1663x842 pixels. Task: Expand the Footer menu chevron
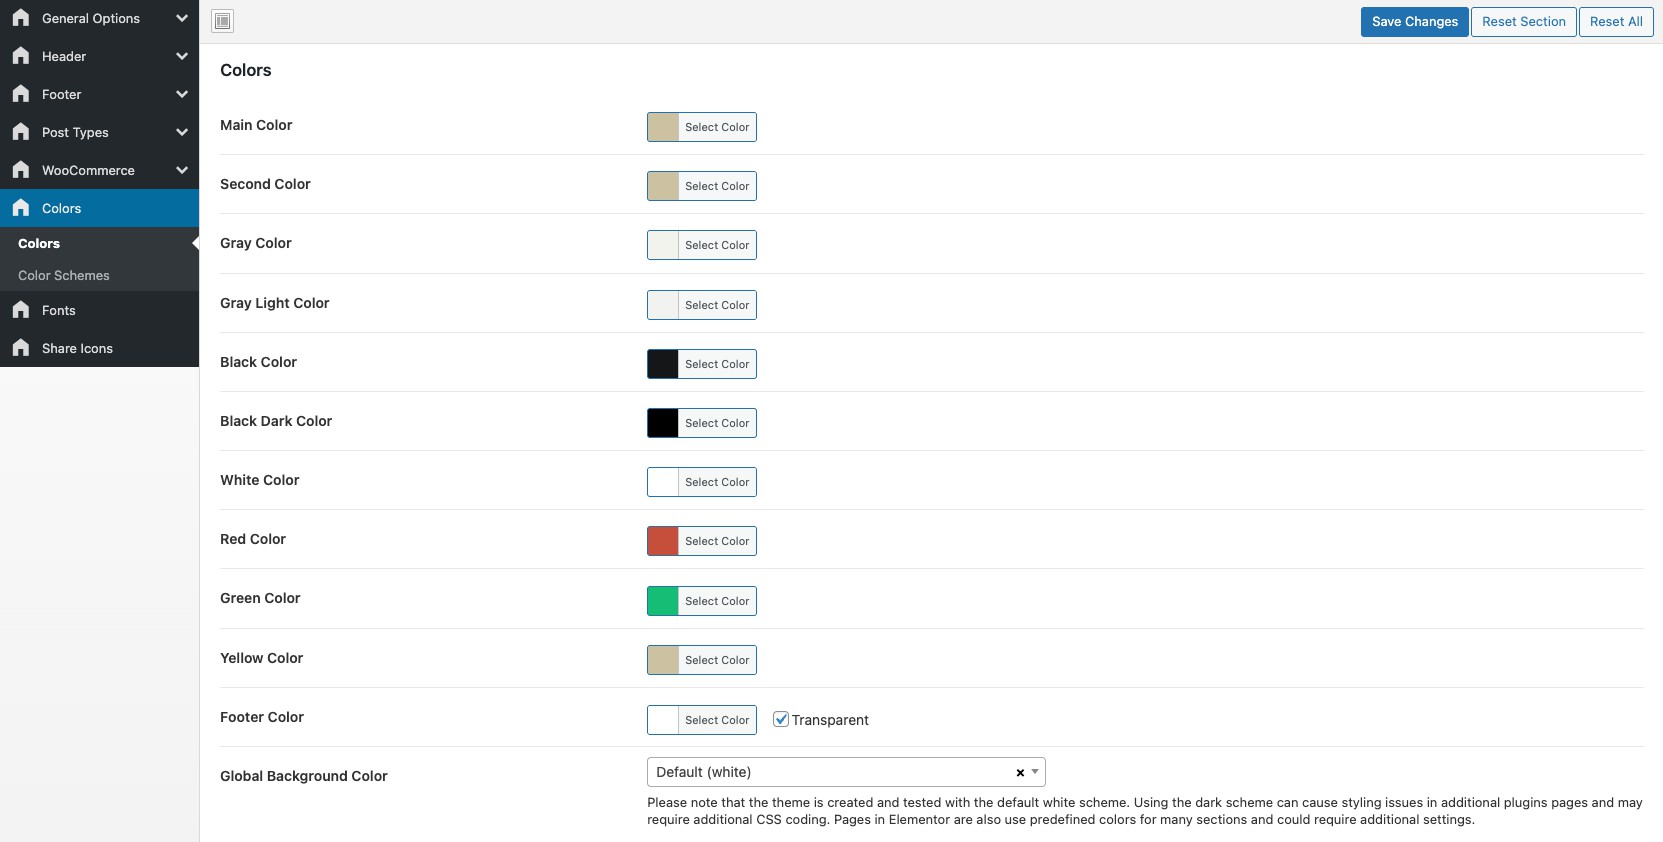[x=182, y=94]
